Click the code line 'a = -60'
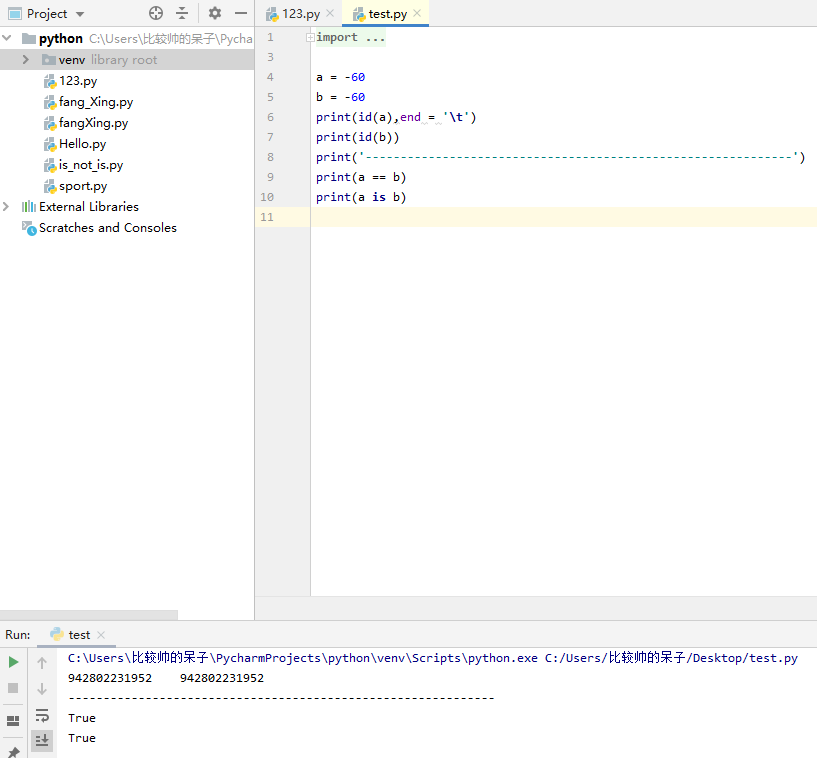Screen dimensions: 817x758 [341, 77]
